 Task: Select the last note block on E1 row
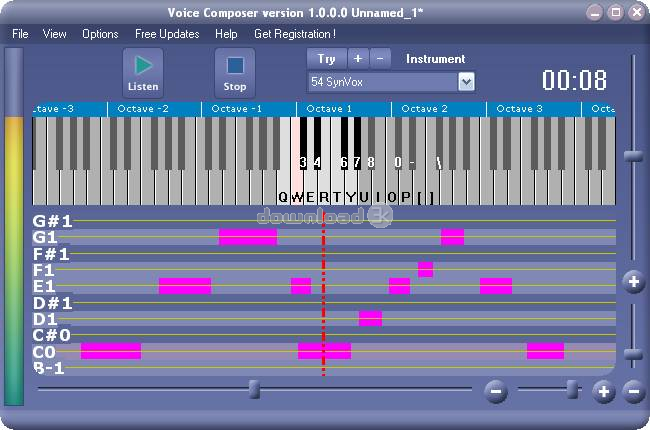pyautogui.click(x=496, y=286)
